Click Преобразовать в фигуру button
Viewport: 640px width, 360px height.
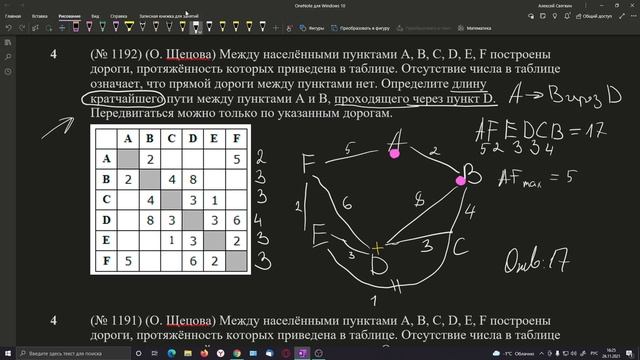[x=360, y=28]
